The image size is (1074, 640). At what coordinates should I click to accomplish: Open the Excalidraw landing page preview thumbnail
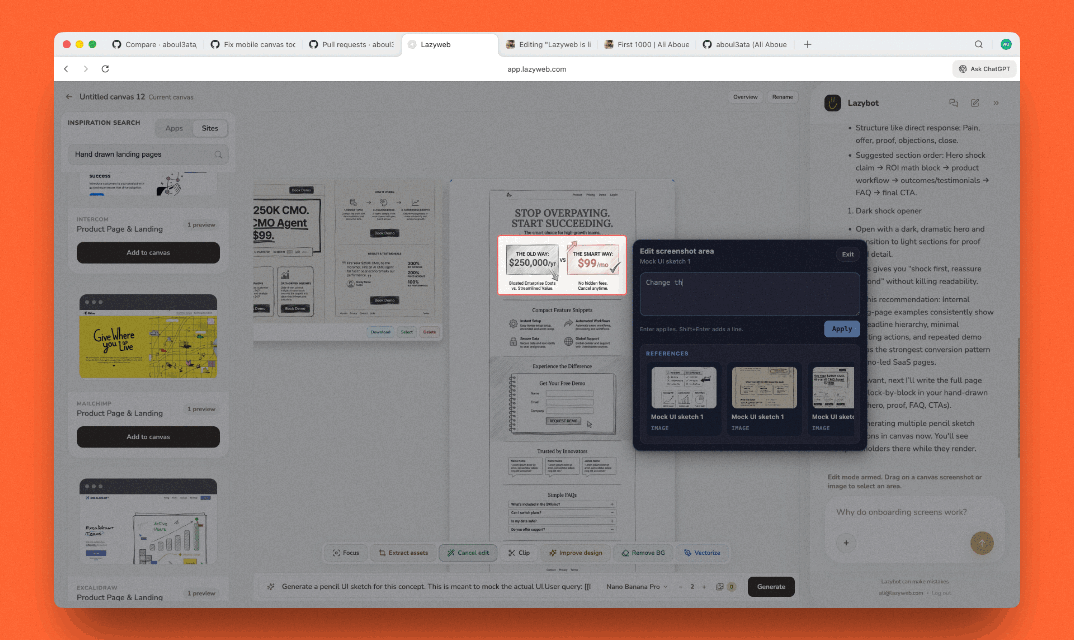click(148, 521)
